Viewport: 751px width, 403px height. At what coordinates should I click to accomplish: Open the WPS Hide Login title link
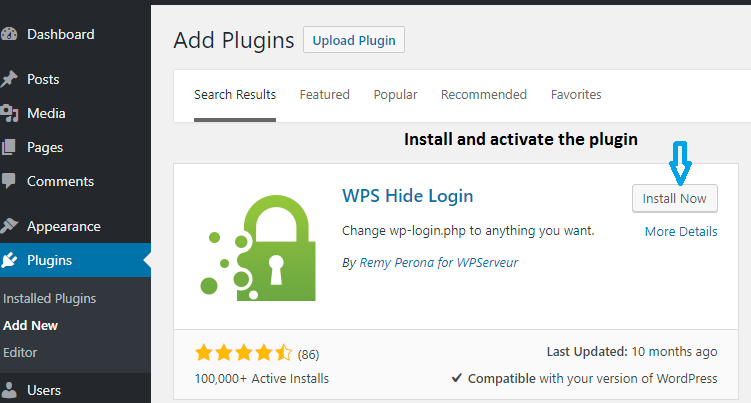pyautogui.click(x=407, y=195)
